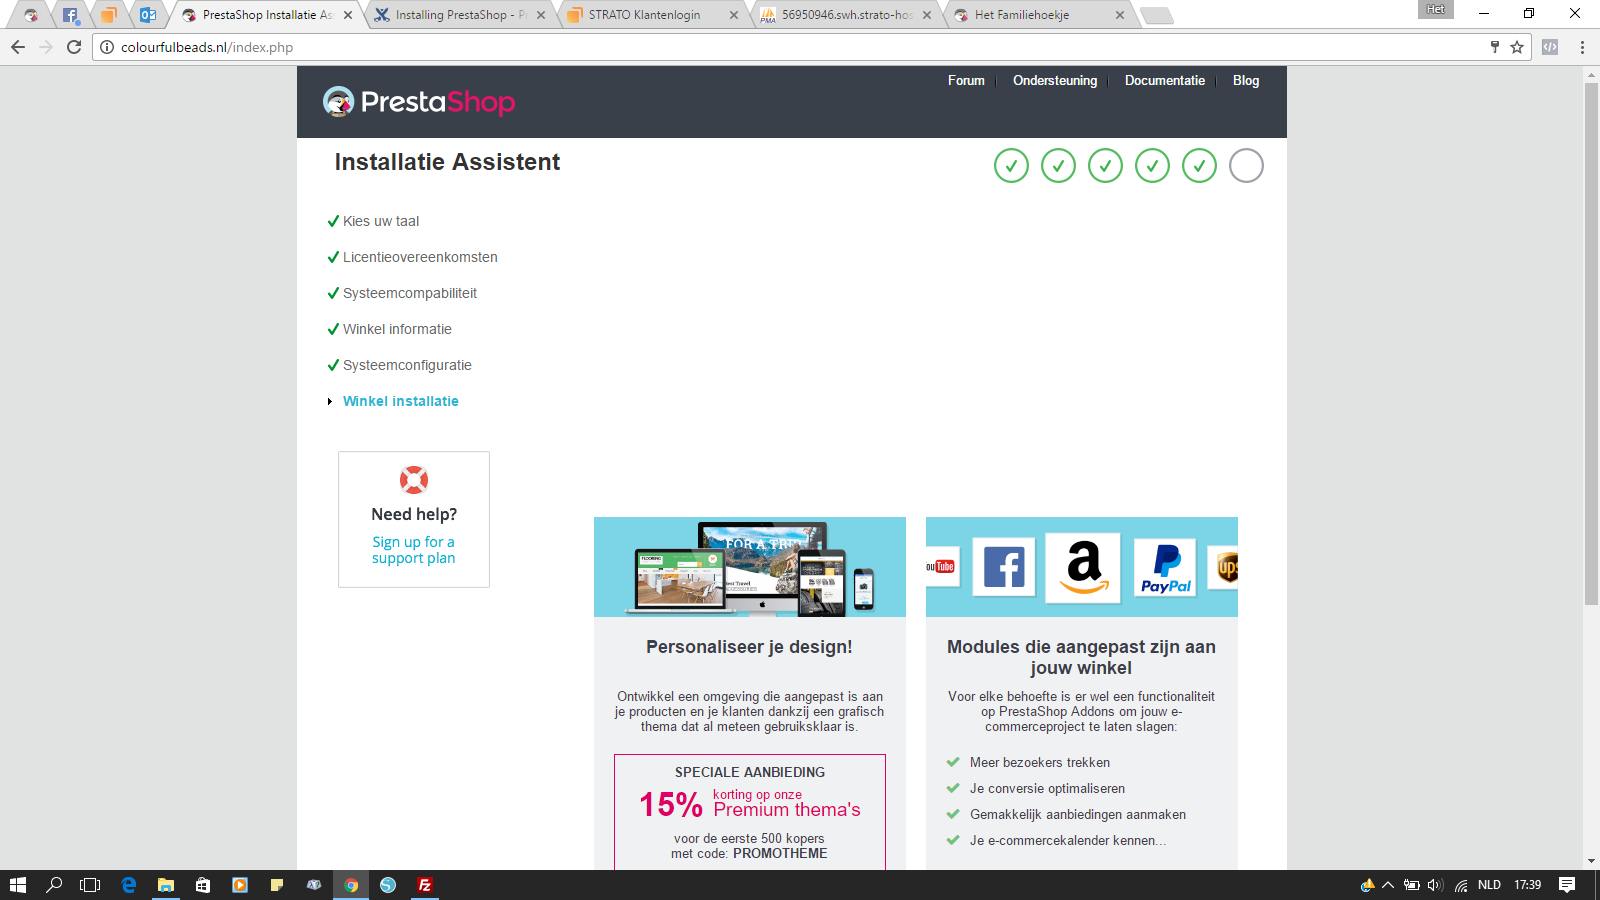Click the Meer bezoekers trekken item

coord(1040,762)
